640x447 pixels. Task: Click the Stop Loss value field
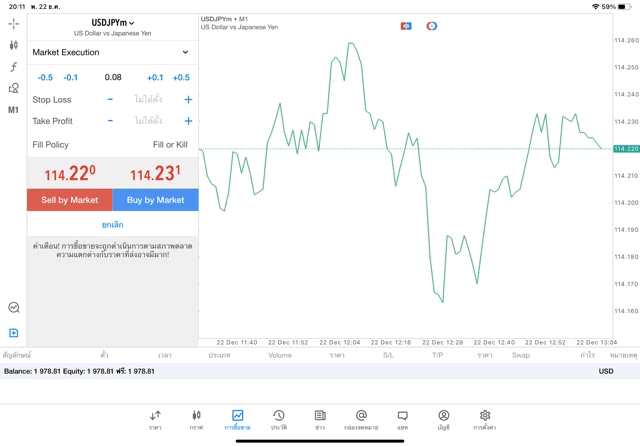click(148, 99)
